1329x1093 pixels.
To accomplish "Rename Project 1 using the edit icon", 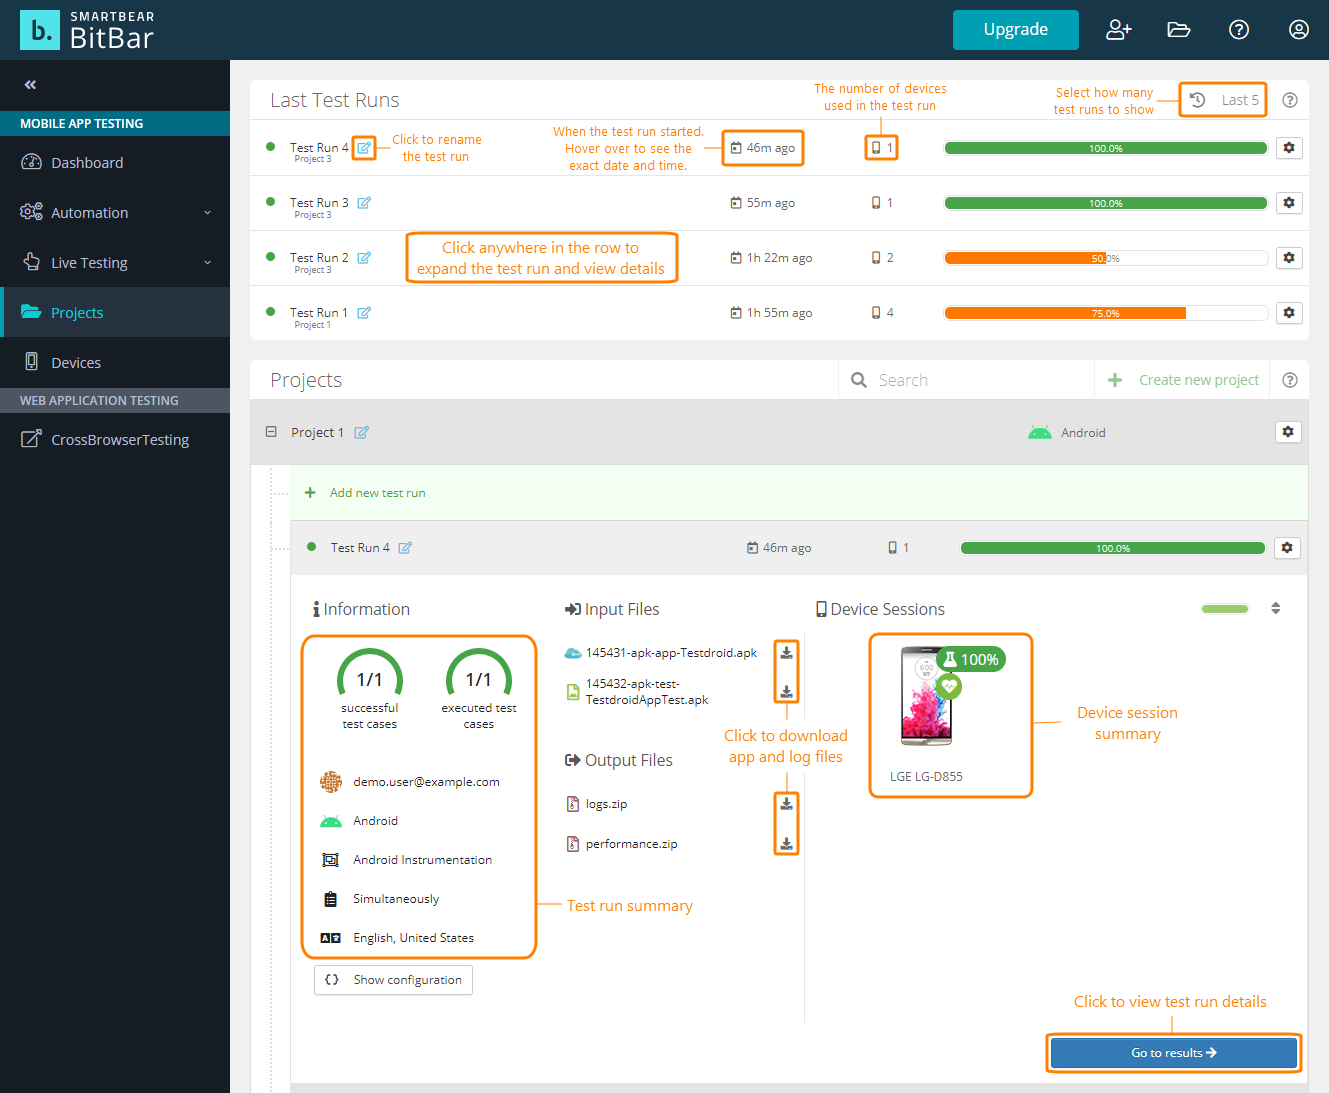I will tap(361, 433).
